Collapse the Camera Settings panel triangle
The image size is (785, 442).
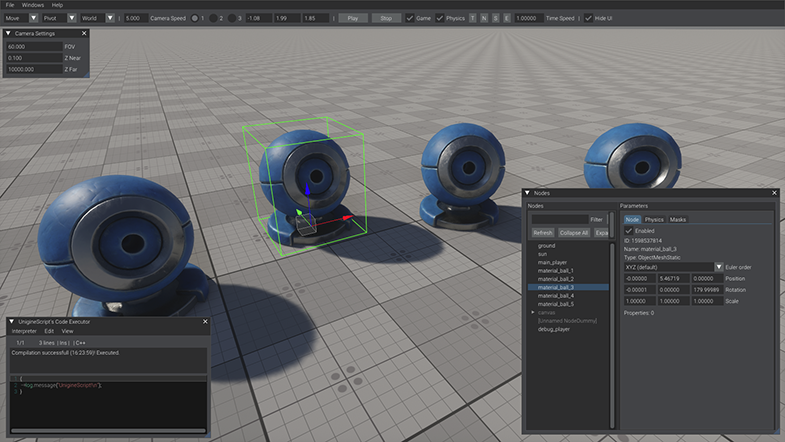pyautogui.click(x=9, y=34)
